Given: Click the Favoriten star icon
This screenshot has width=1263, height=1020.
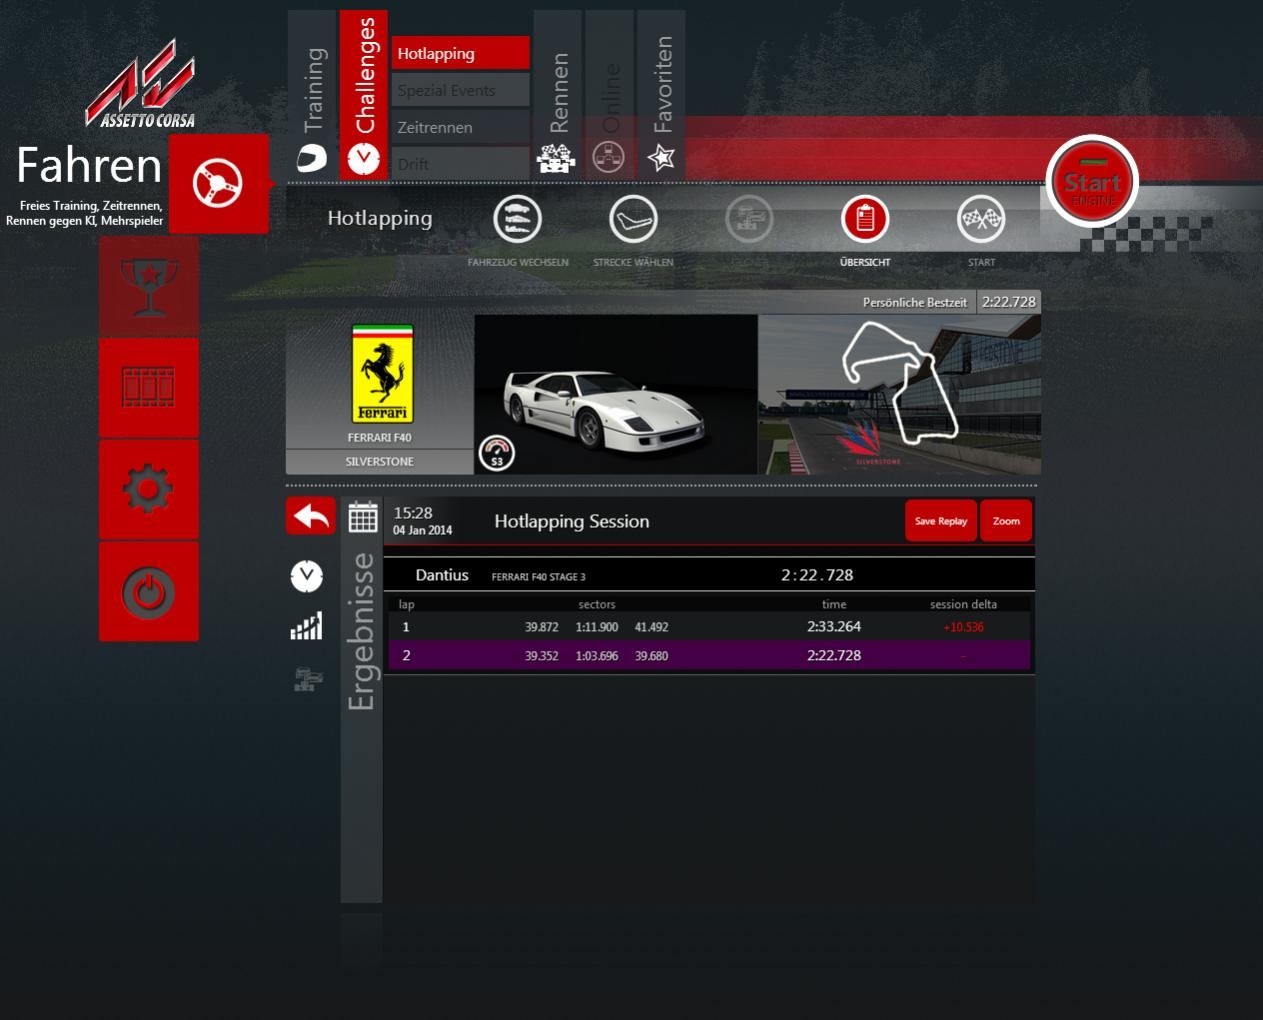Looking at the screenshot, I should (x=661, y=157).
